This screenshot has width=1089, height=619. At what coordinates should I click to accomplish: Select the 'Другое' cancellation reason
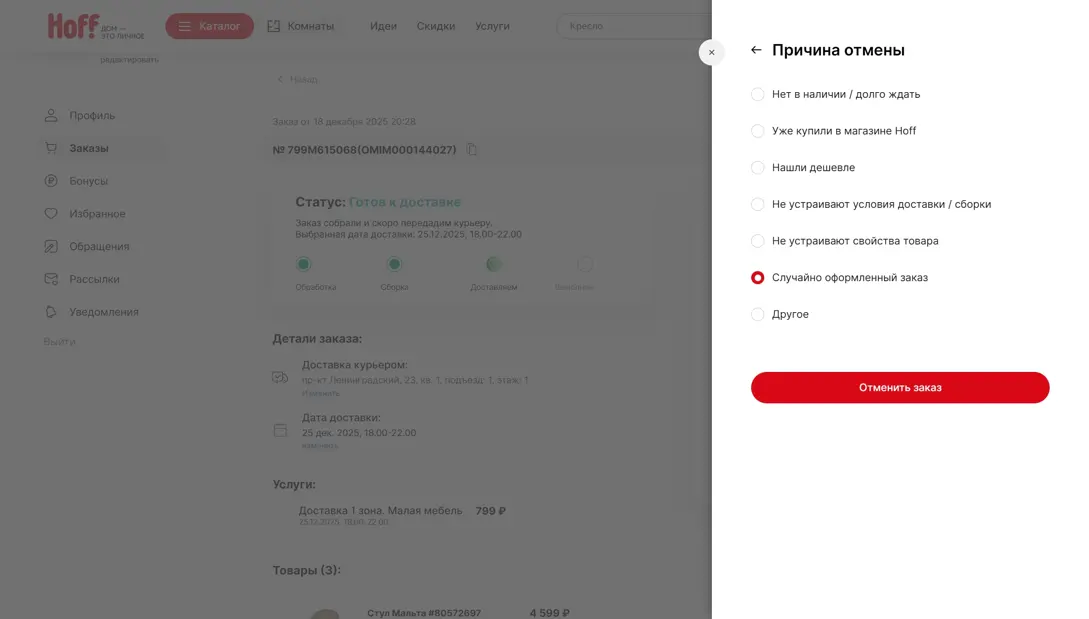tap(758, 314)
